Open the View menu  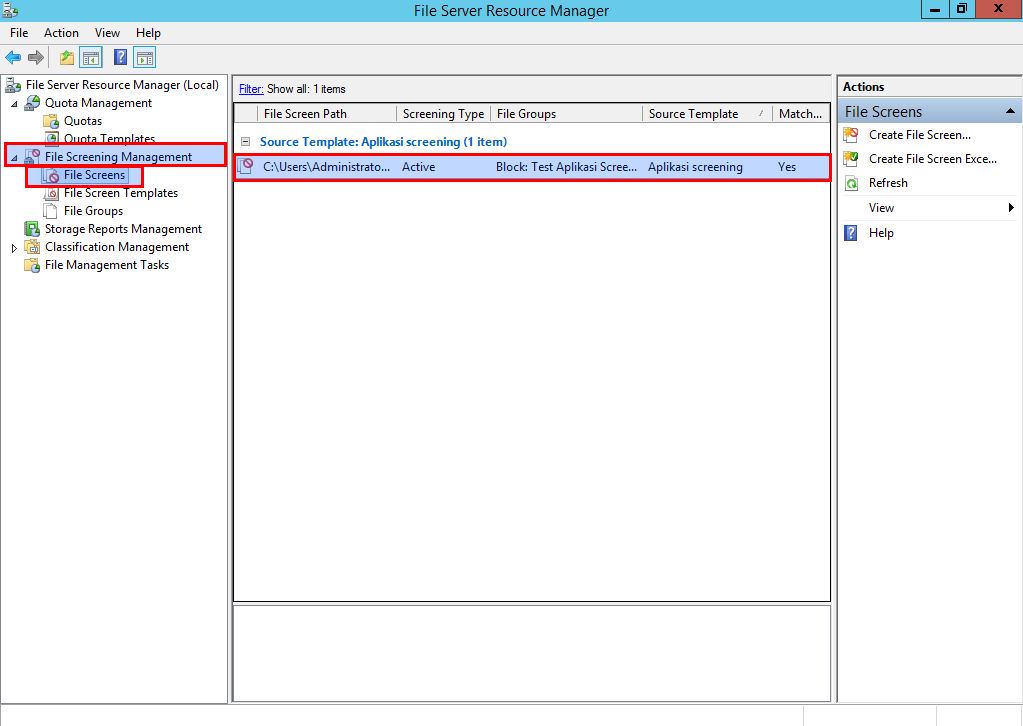[x=106, y=32]
